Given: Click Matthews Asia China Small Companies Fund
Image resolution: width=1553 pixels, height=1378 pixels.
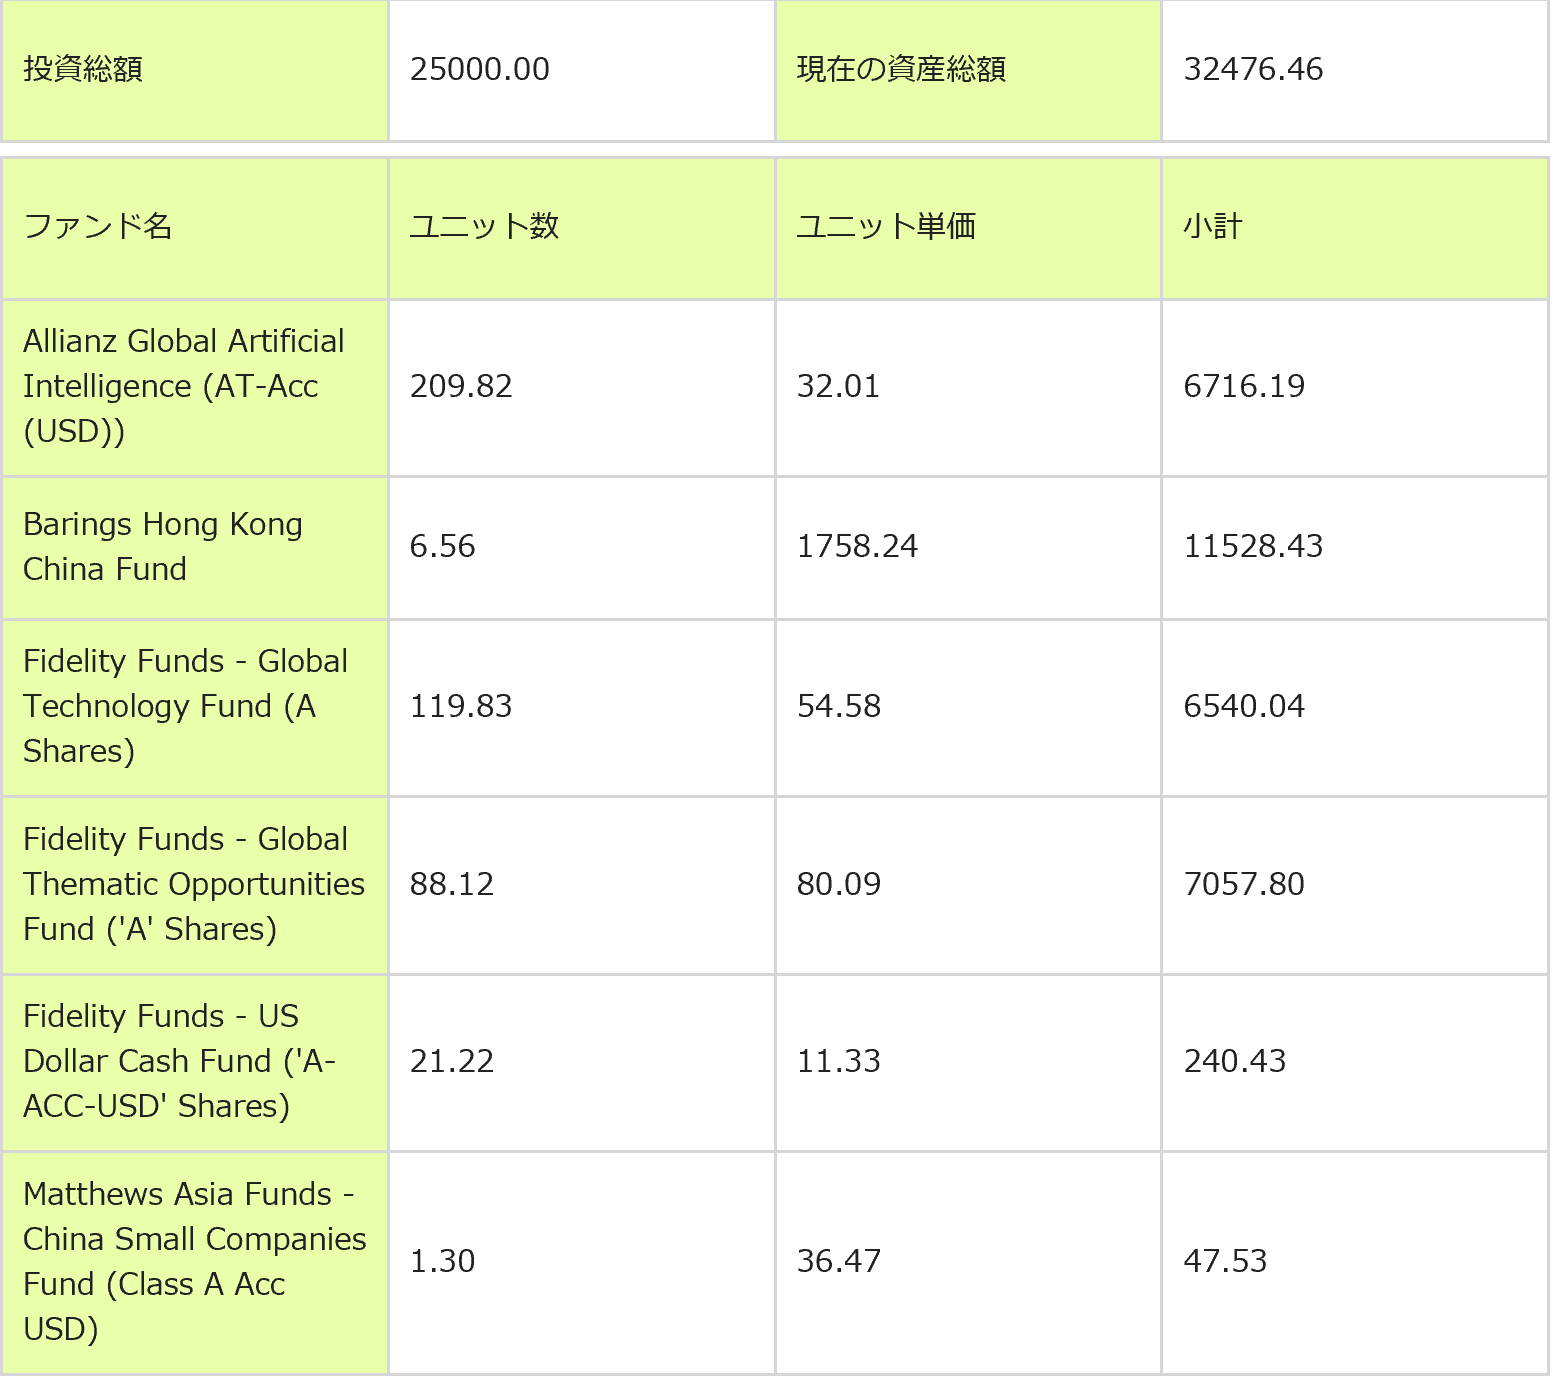Looking at the screenshot, I should 194,1261.
